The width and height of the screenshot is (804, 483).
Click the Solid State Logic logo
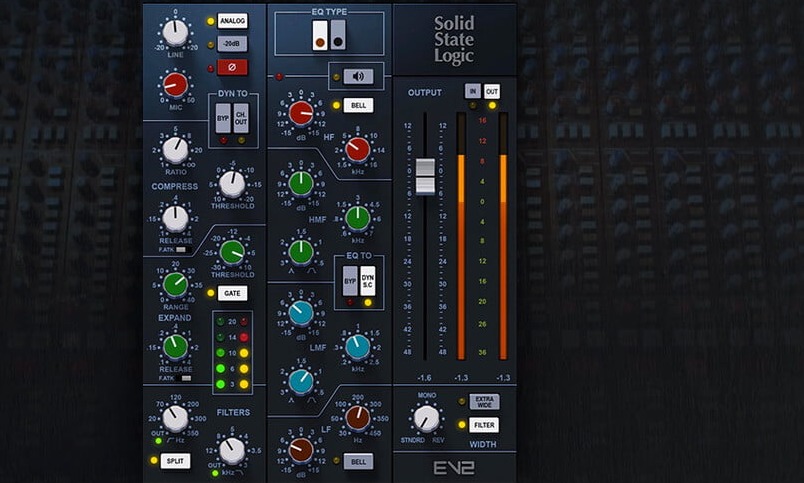pos(454,39)
